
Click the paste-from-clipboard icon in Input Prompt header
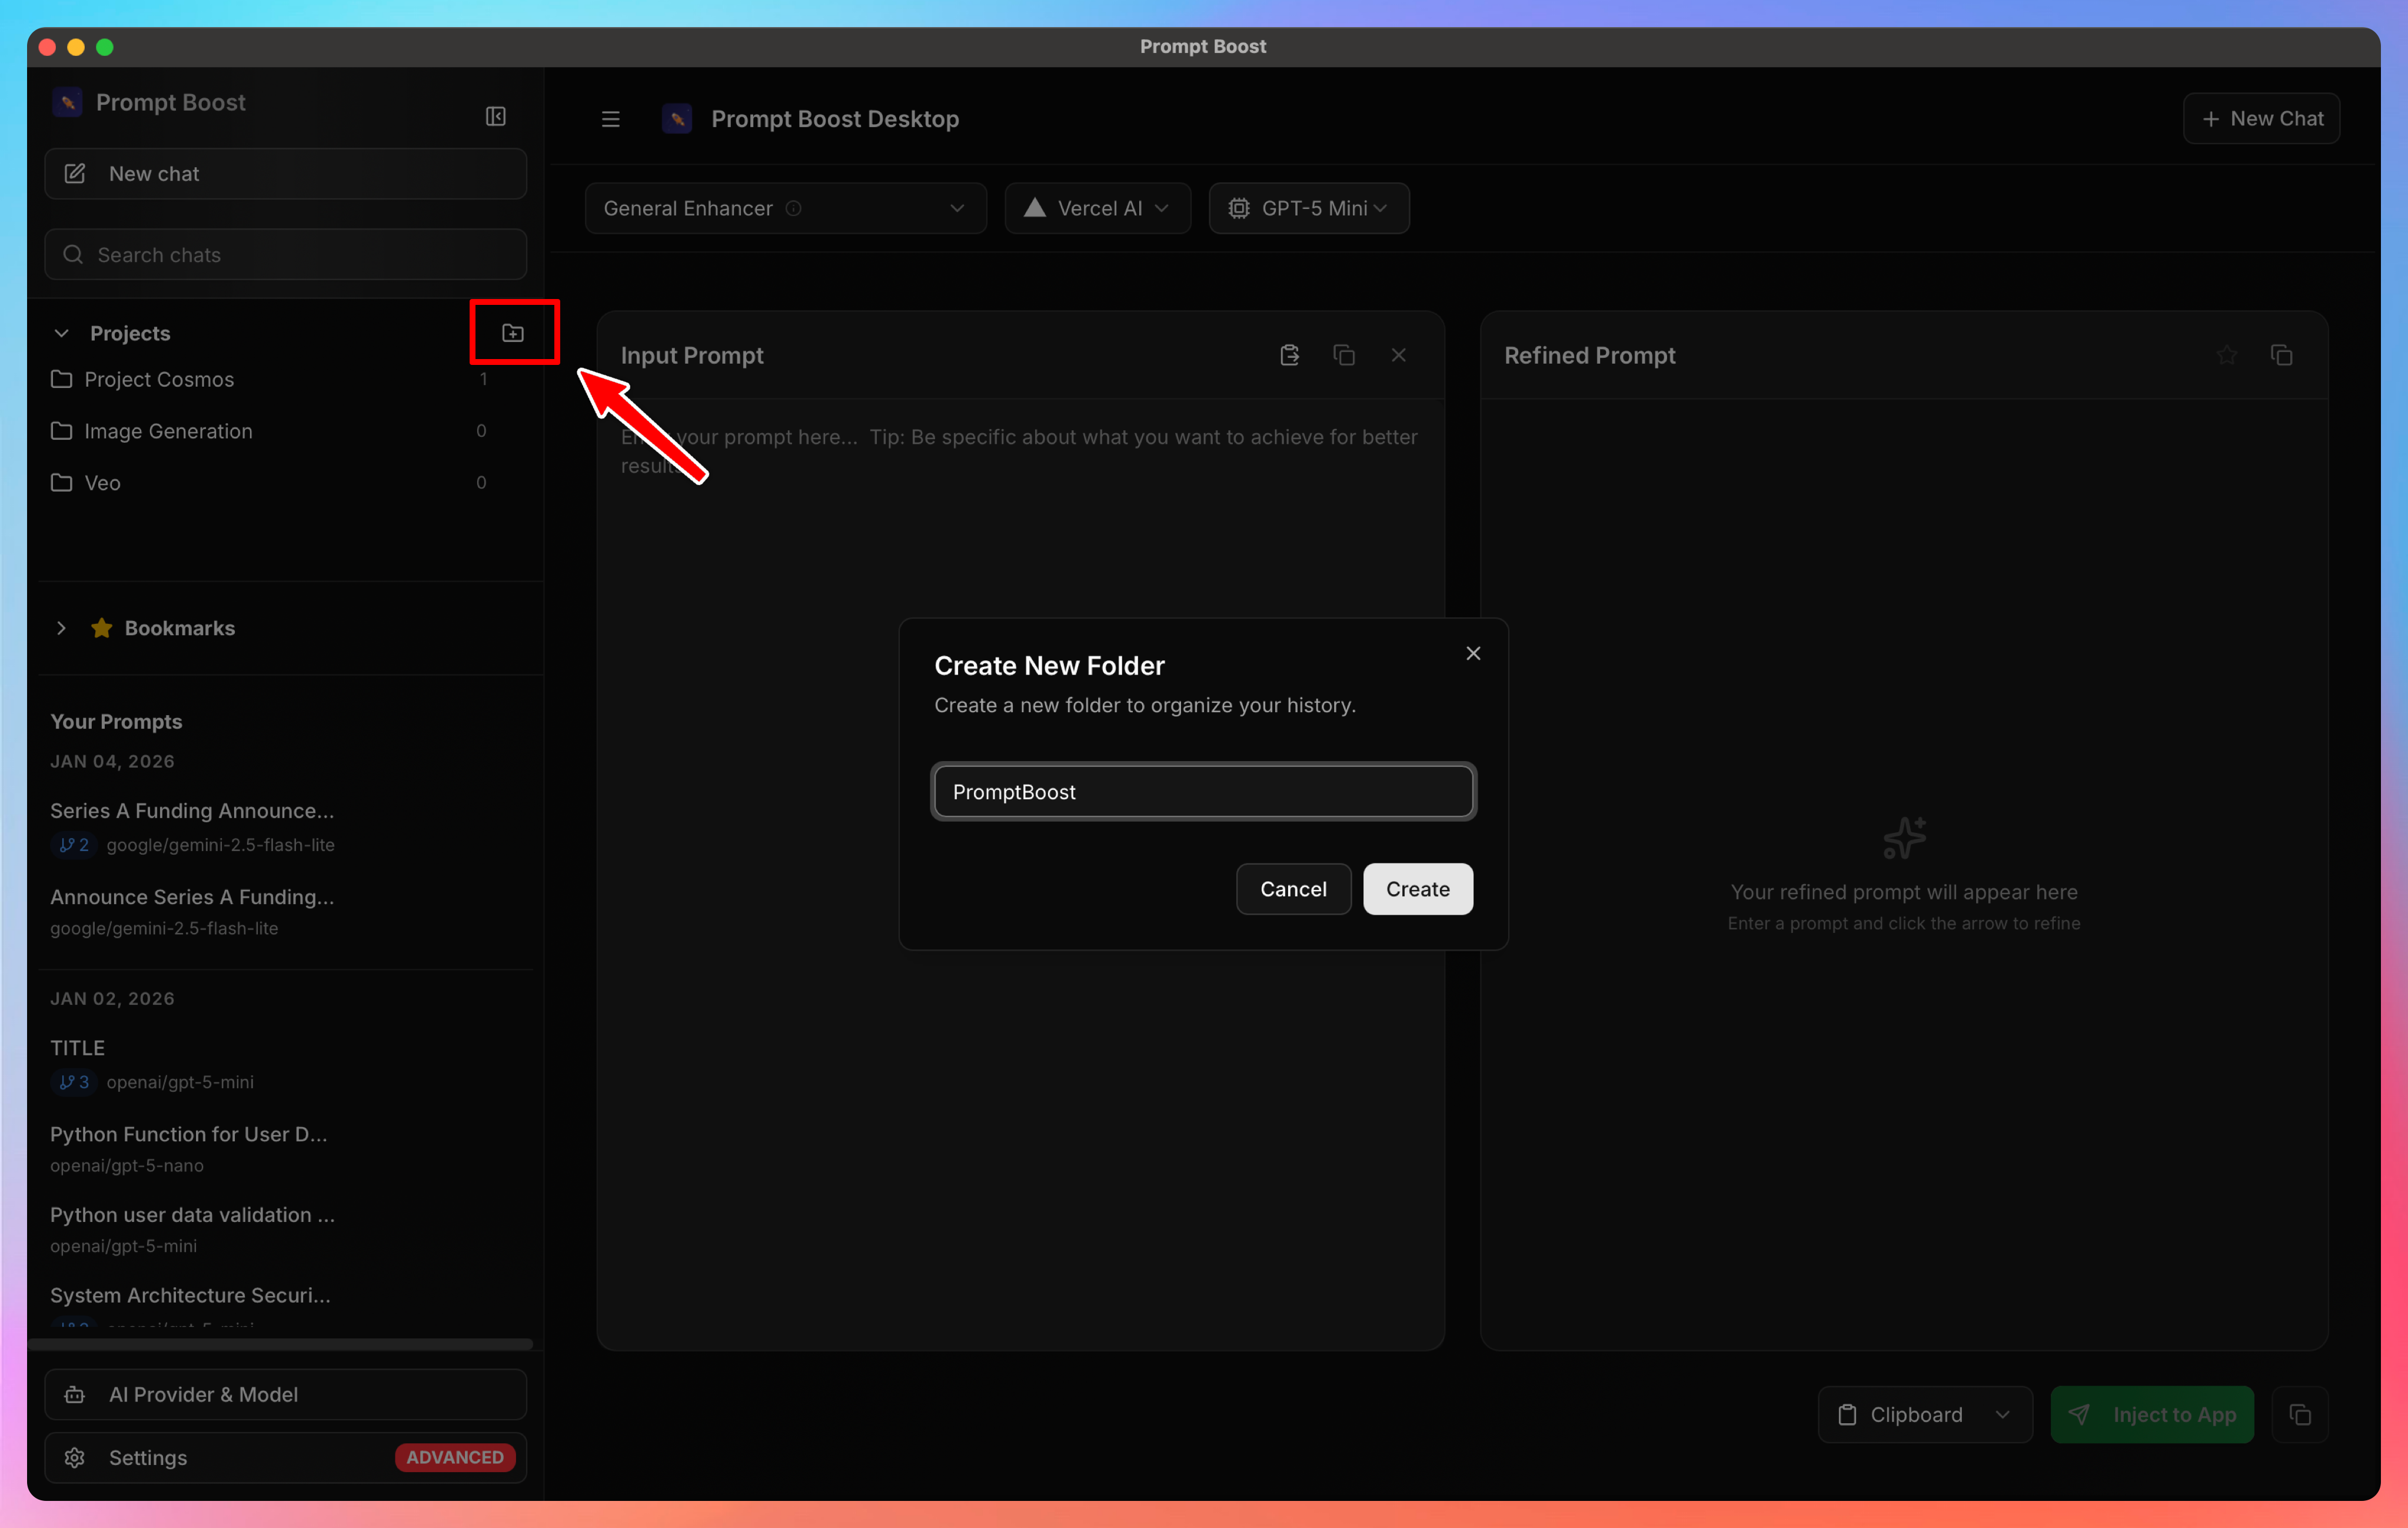point(1289,354)
